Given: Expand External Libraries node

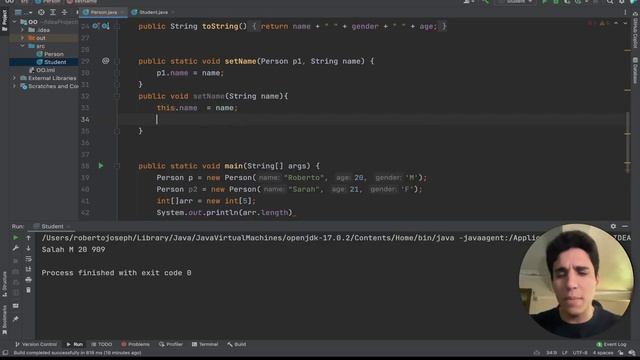Looking at the screenshot, I should tap(15, 78).
